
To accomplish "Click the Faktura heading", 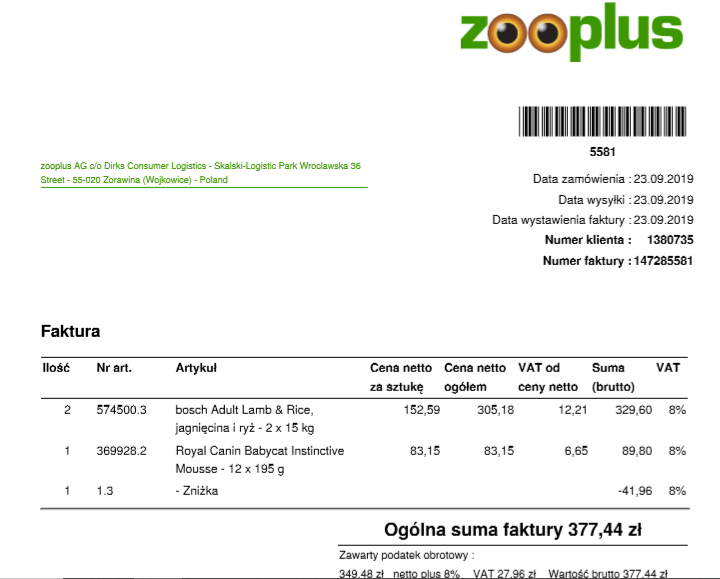I will pyautogui.click(x=70, y=331).
